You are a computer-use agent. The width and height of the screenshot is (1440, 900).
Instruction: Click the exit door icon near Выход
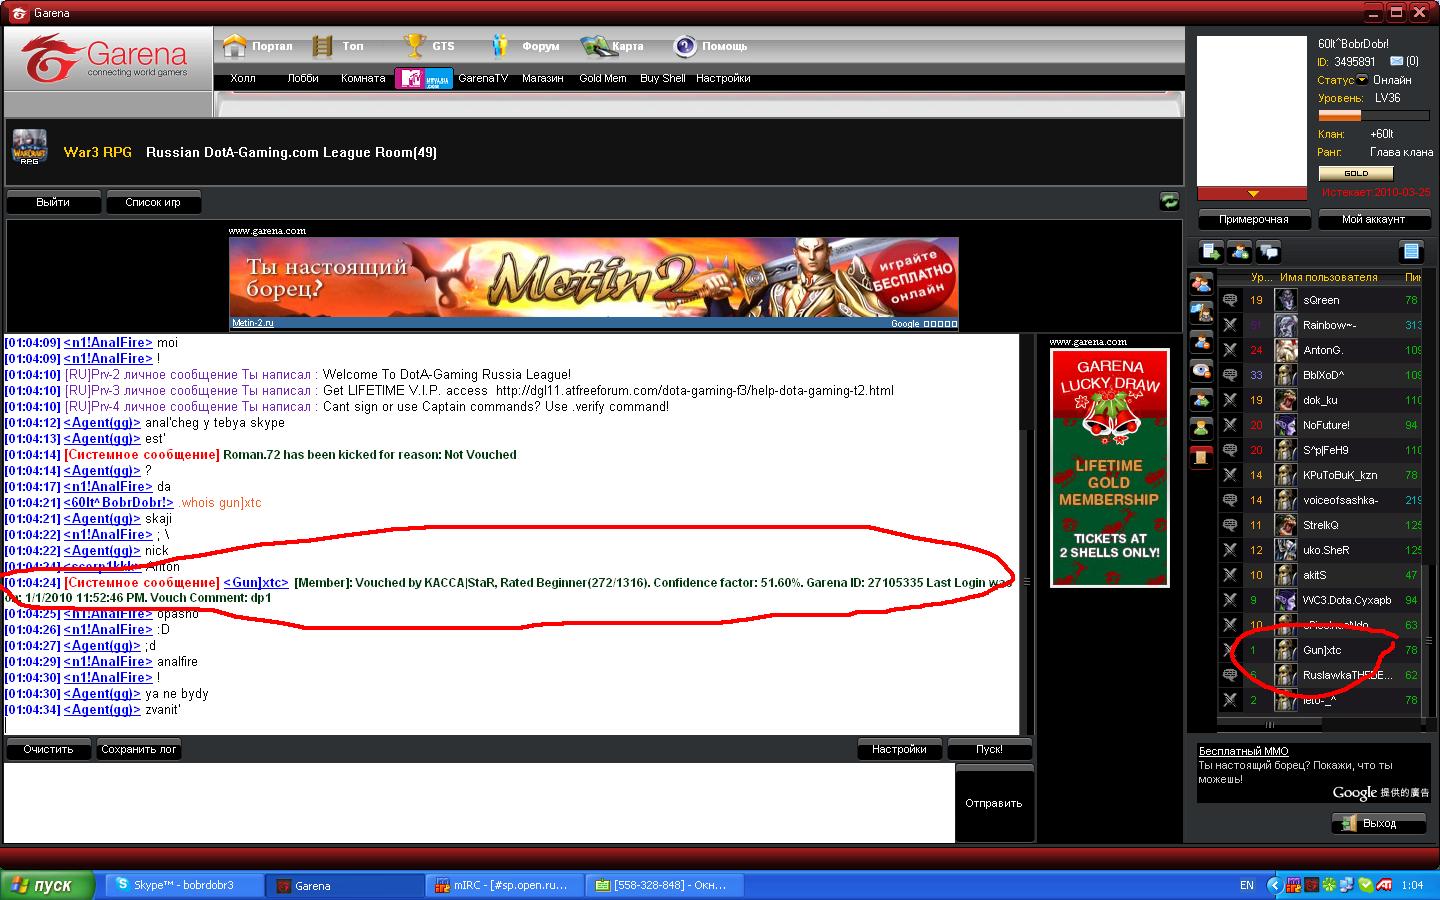(x=1347, y=823)
